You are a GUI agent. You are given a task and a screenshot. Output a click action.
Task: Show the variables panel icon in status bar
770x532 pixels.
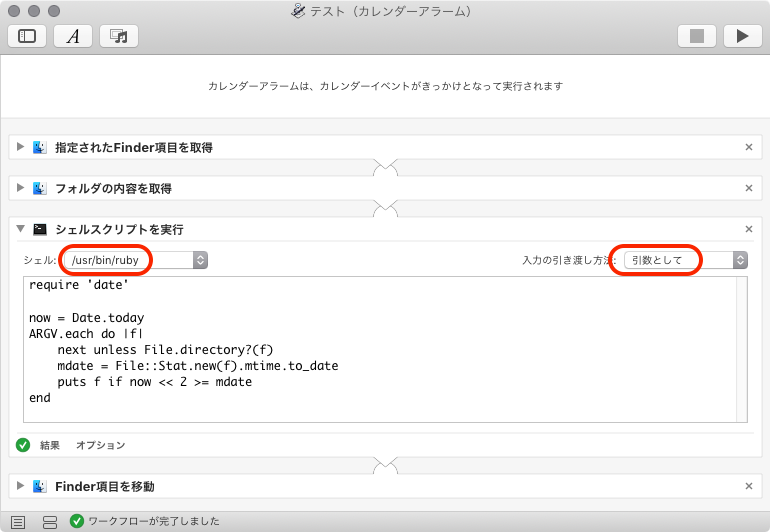[50, 522]
